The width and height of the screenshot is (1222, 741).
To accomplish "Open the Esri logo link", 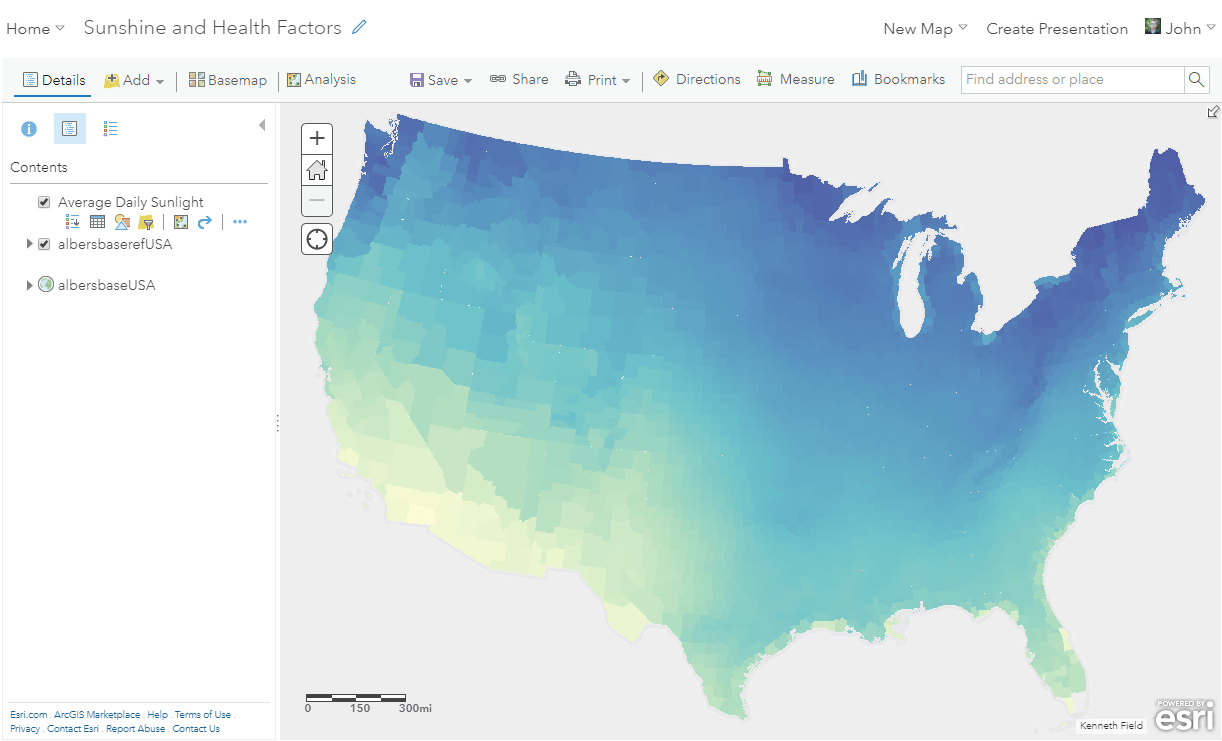I will pyautogui.click(x=1185, y=715).
